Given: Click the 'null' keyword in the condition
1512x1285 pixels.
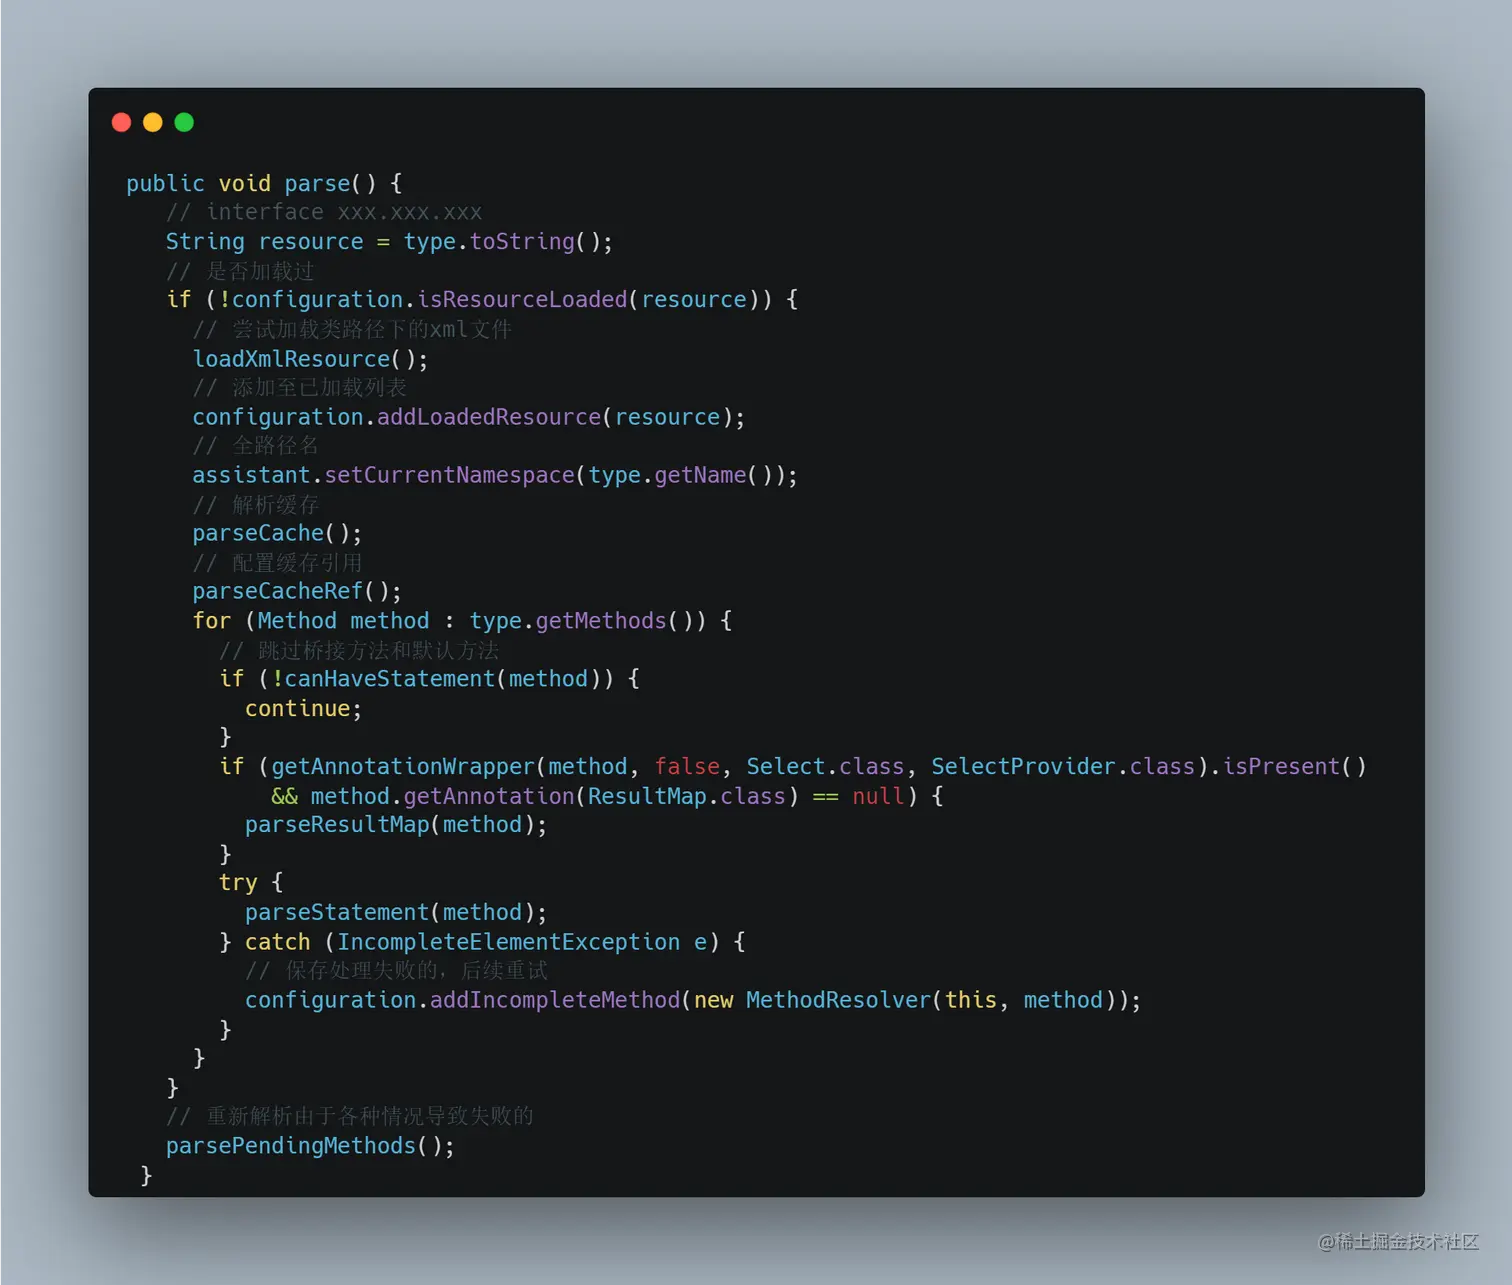Looking at the screenshot, I should point(878,796).
